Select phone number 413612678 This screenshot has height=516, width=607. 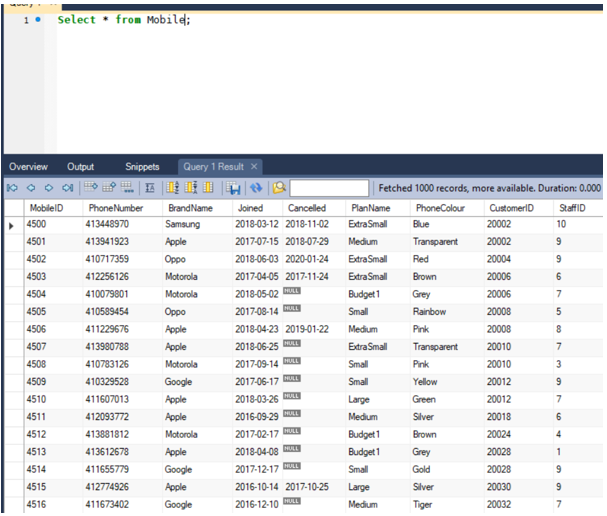[x=107, y=452]
